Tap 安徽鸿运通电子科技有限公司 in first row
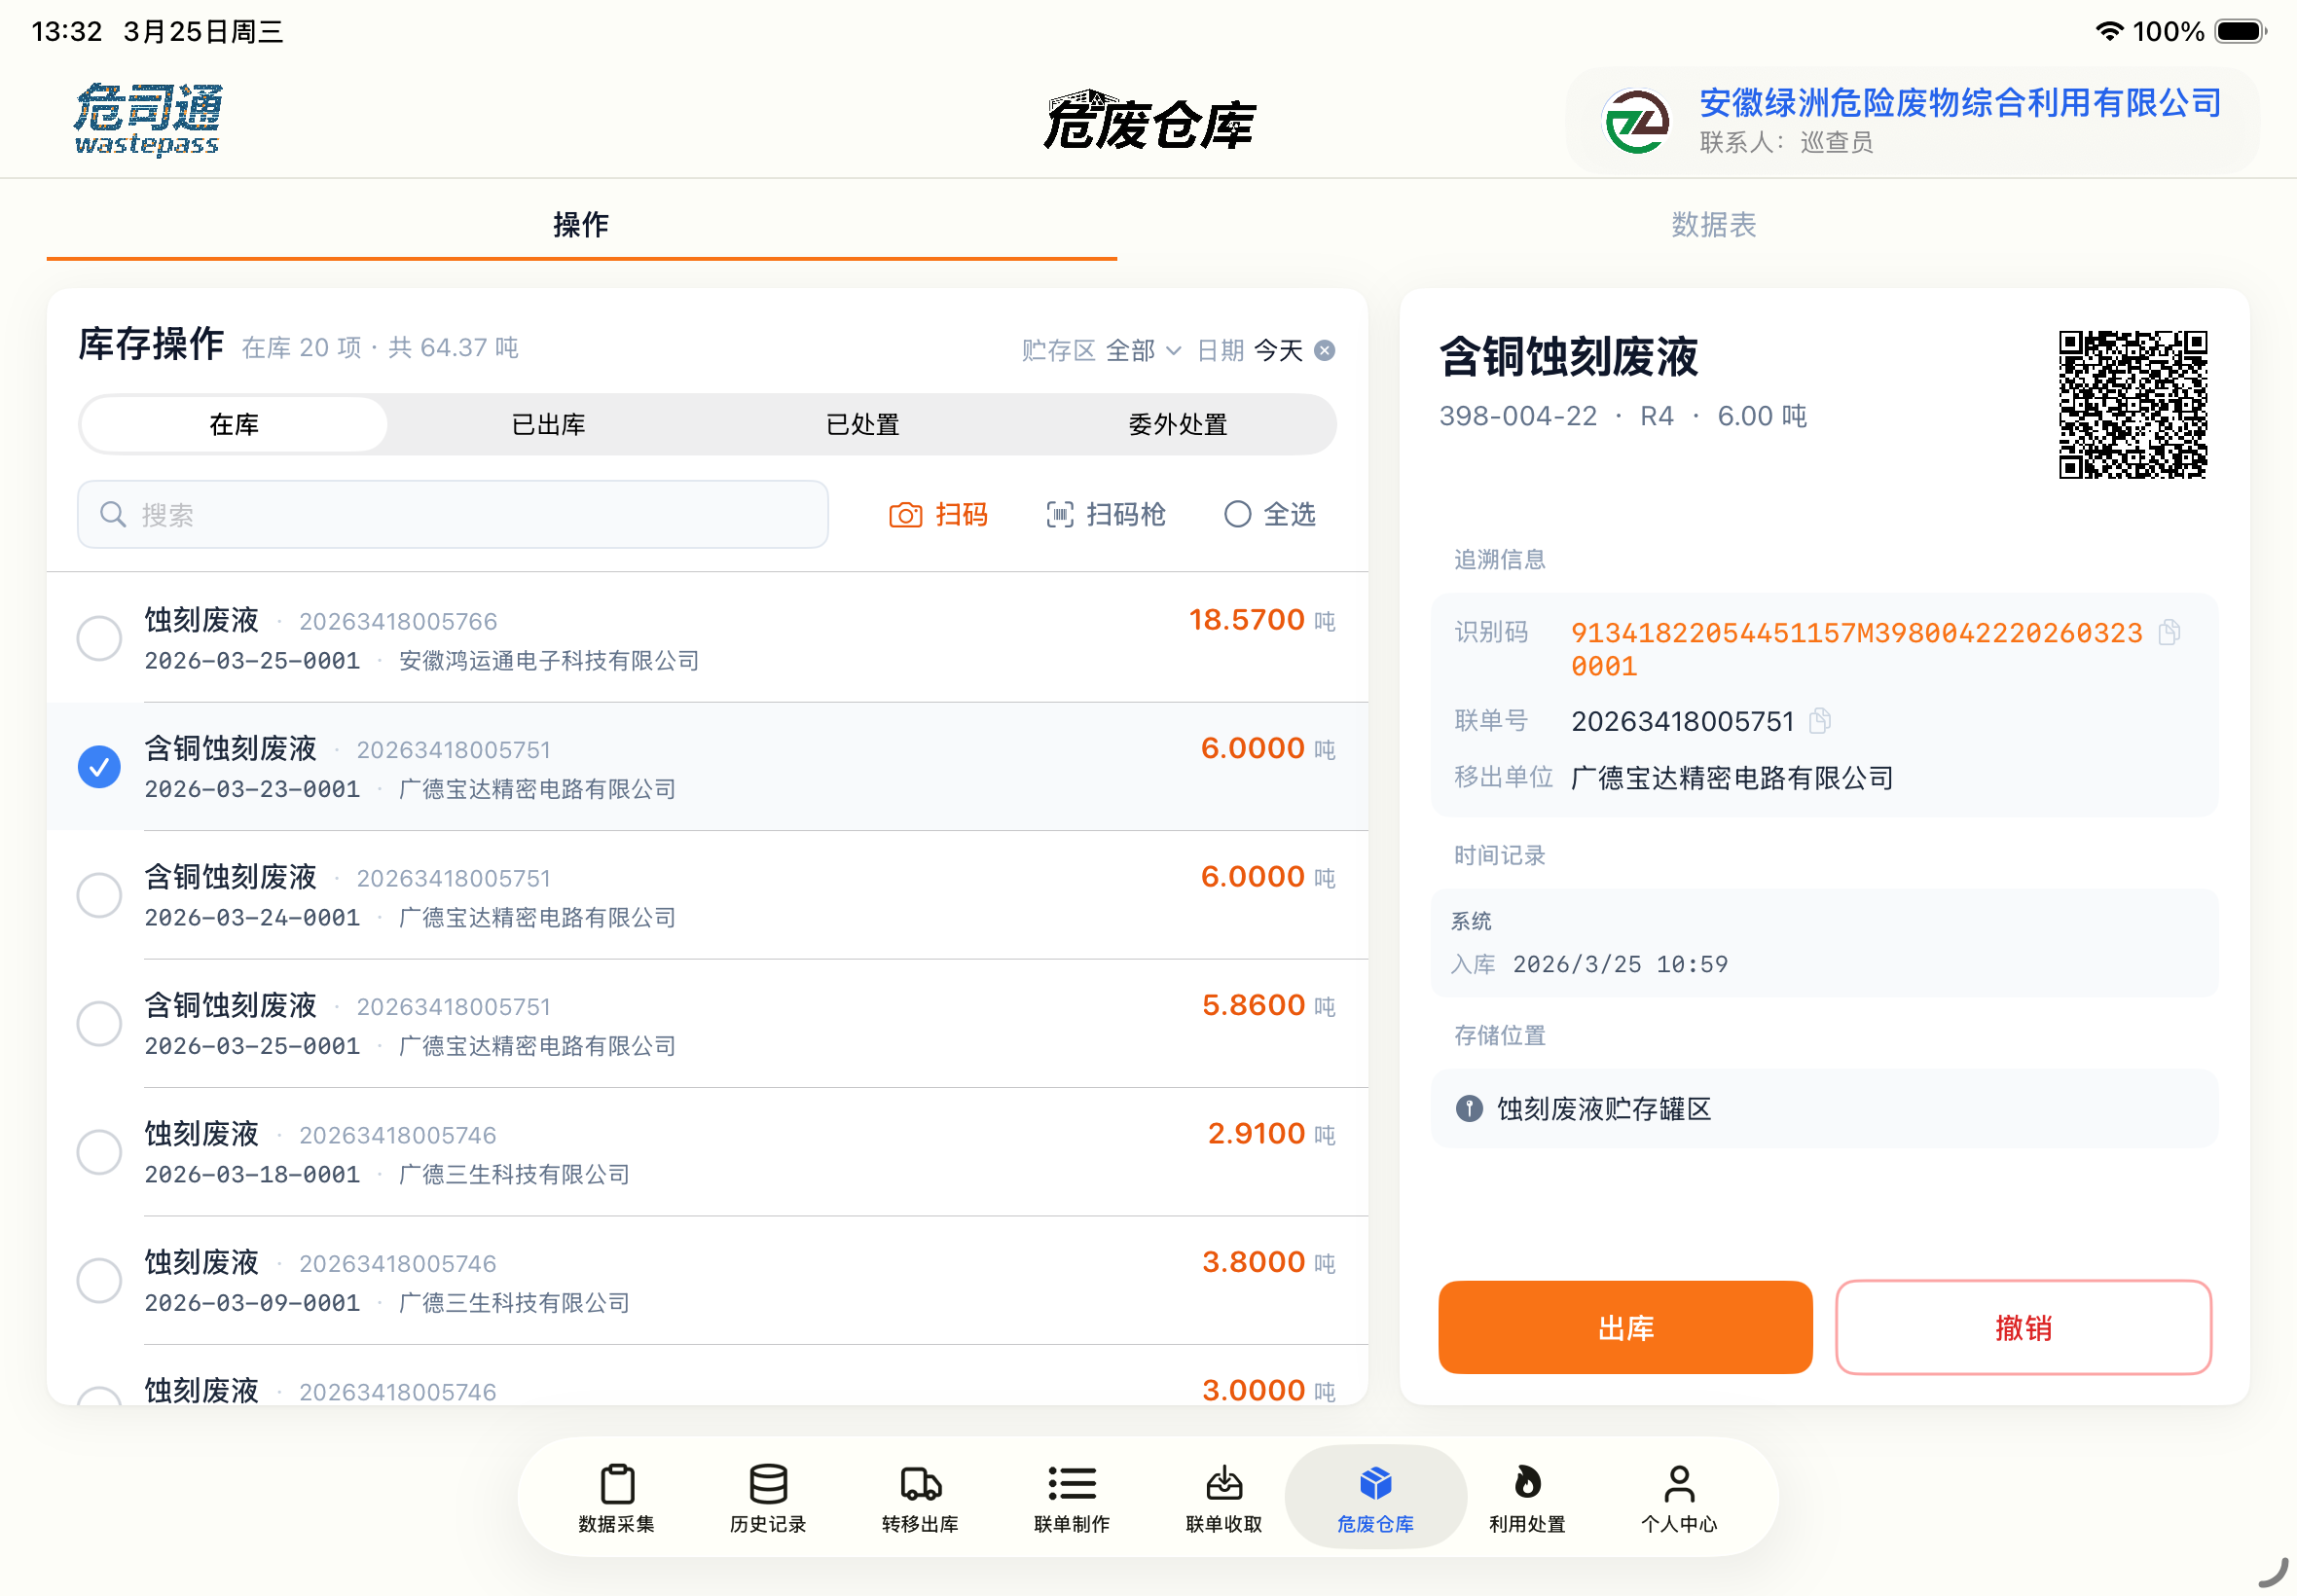Image resolution: width=2297 pixels, height=1596 pixels. pyautogui.click(x=549, y=661)
